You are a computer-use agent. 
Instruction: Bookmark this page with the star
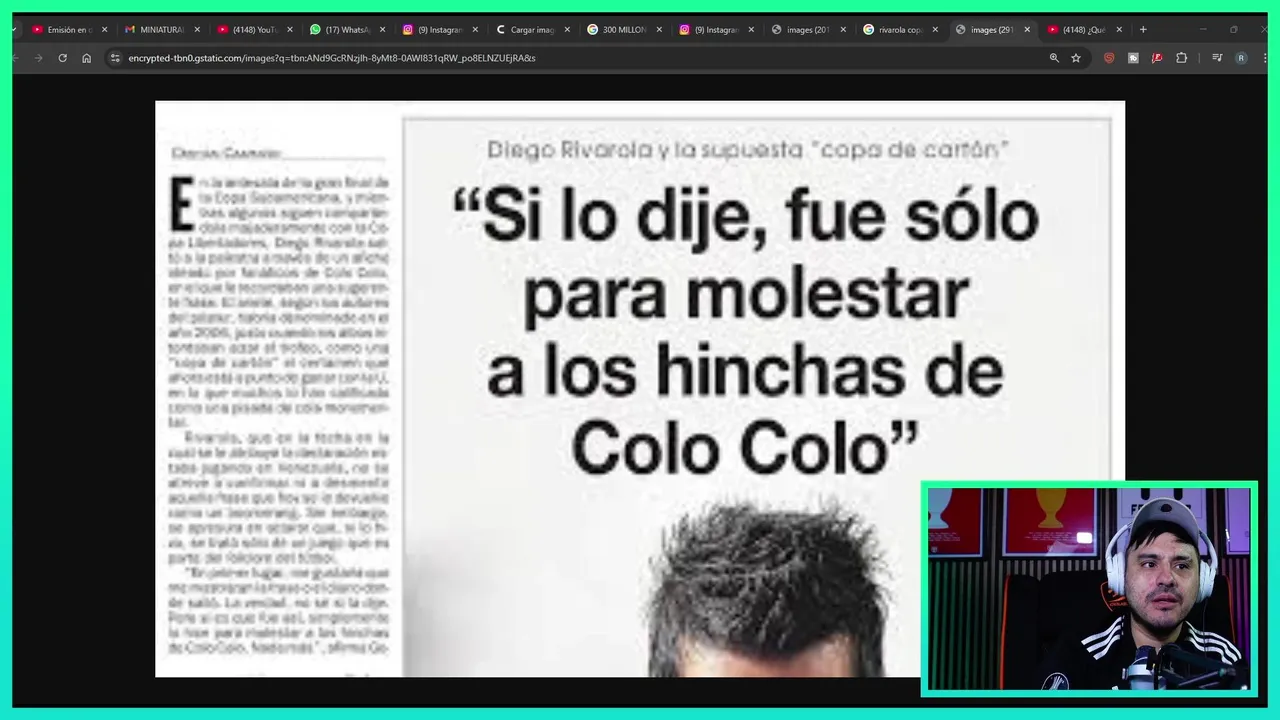[x=1076, y=58]
